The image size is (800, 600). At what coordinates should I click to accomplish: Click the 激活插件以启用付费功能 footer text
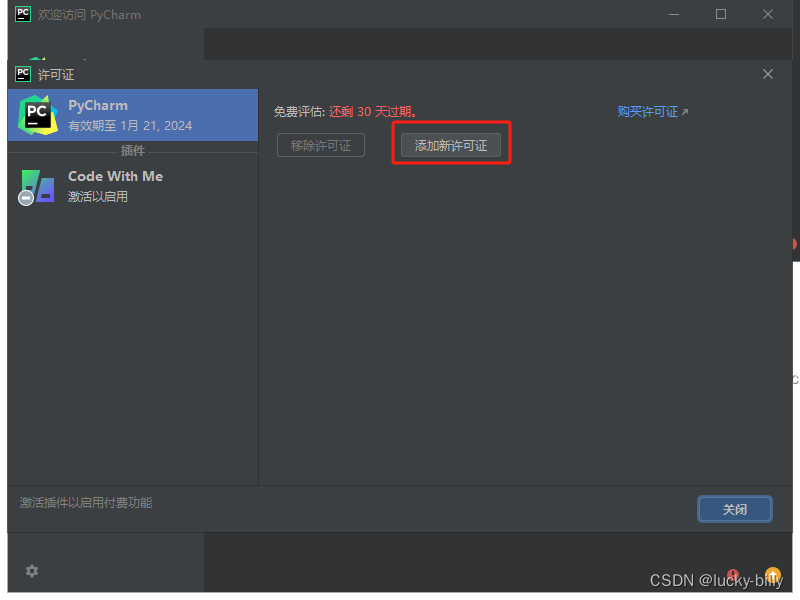pyautogui.click(x=86, y=503)
